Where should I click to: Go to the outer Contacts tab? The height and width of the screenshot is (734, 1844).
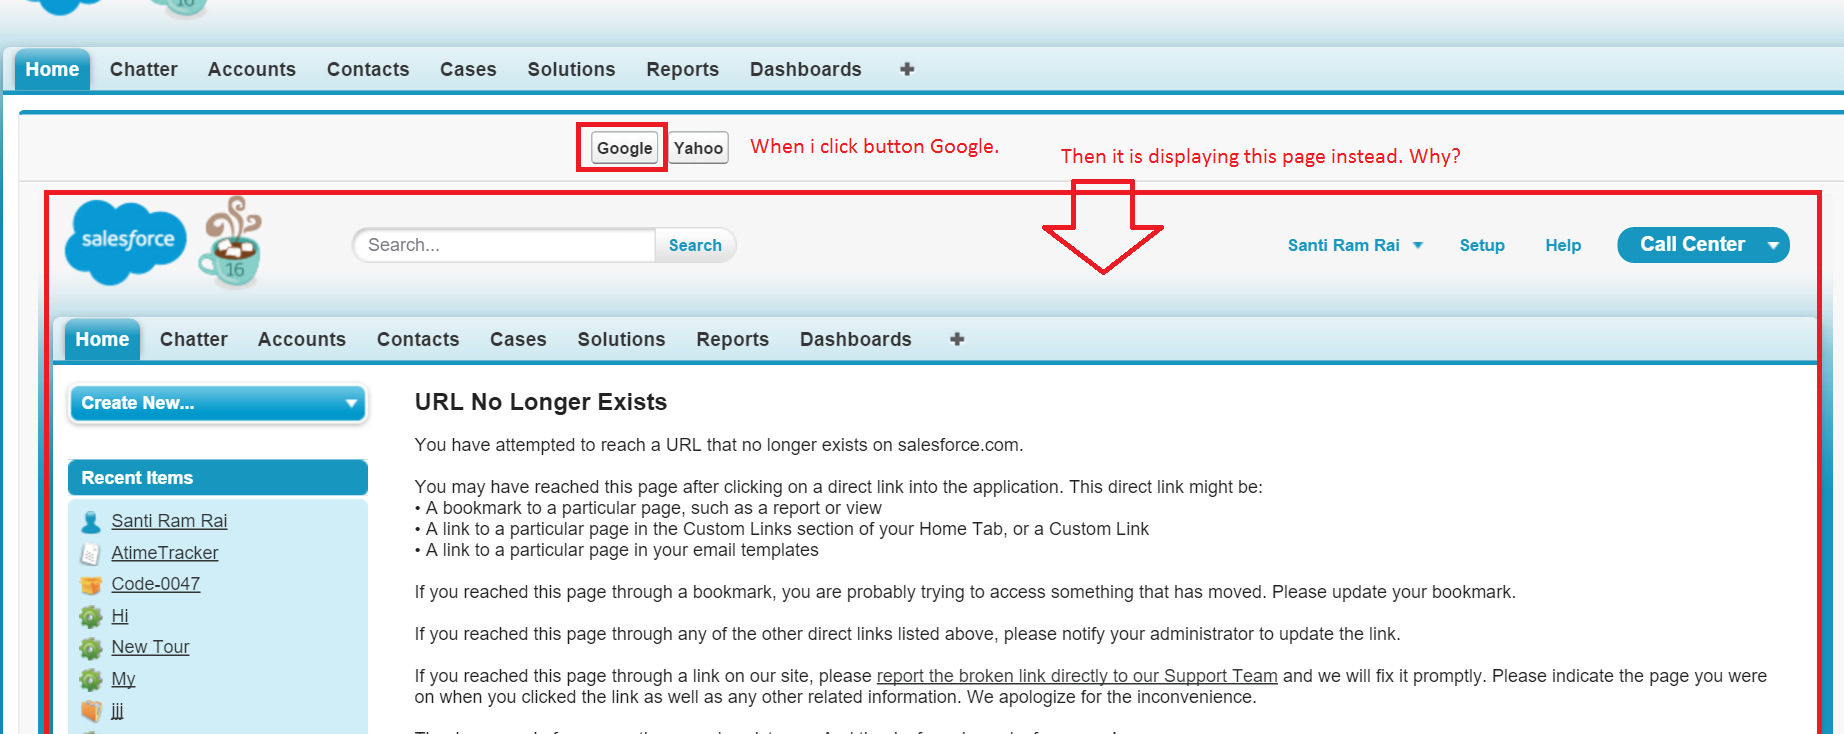(368, 69)
